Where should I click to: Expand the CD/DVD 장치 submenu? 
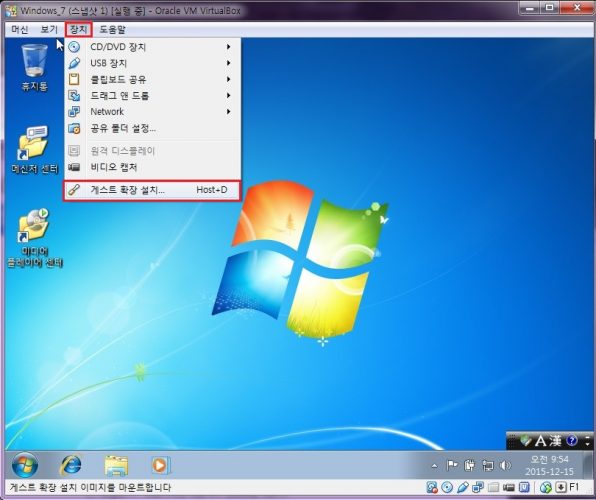[x=152, y=47]
